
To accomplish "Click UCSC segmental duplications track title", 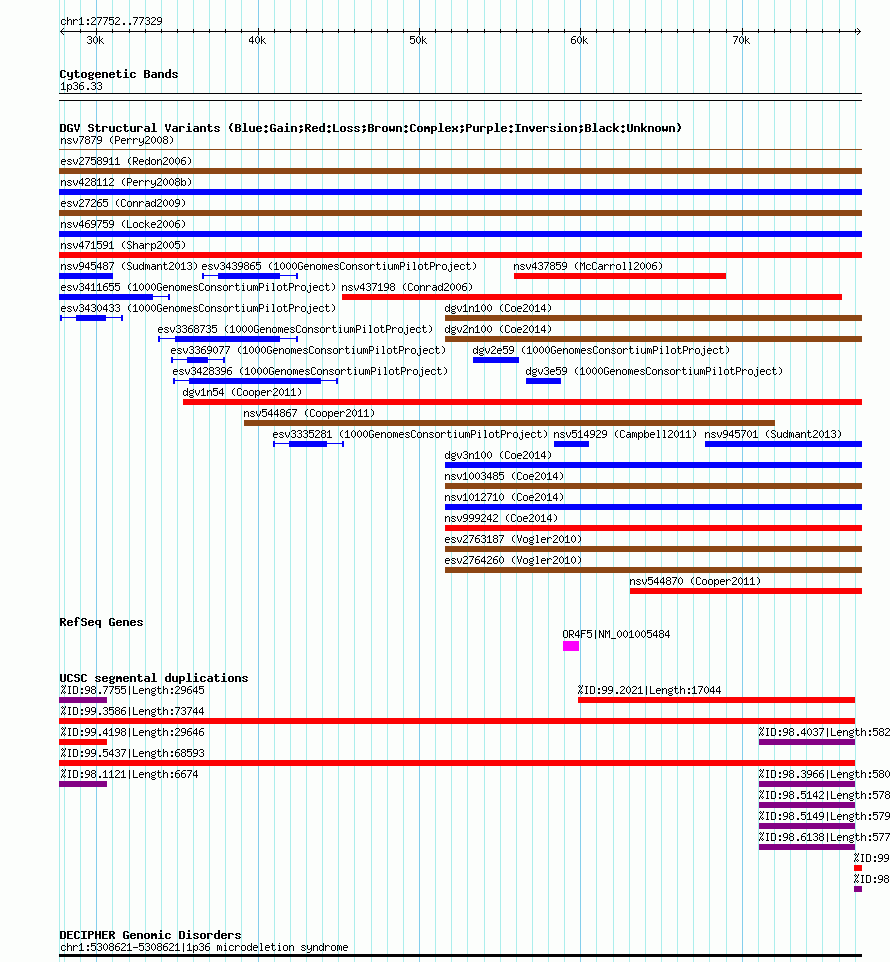I will coord(154,679).
